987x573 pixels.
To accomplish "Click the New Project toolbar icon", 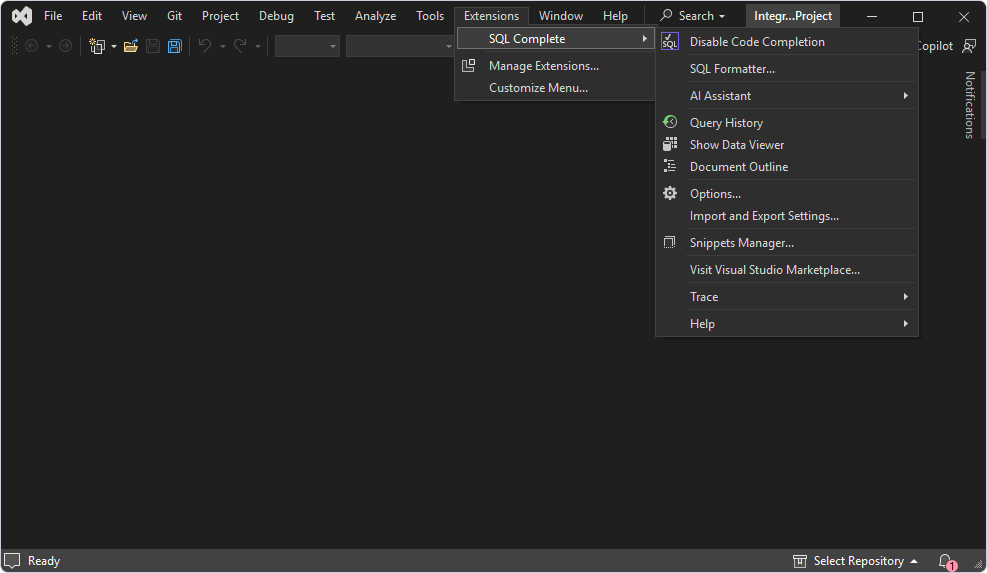I will (x=97, y=46).
